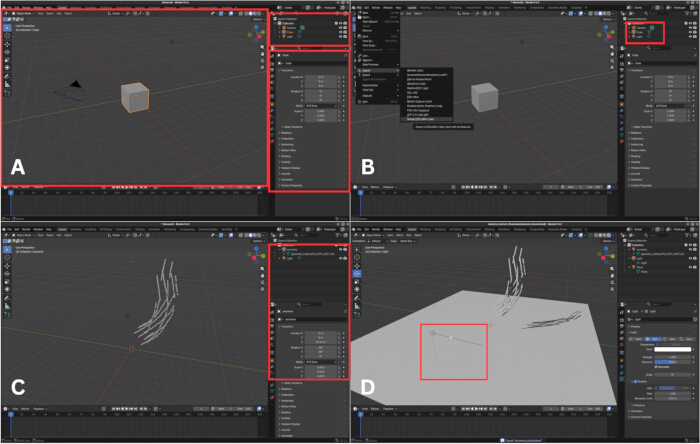Select the Scale tool in panel A

pos(7,59)
